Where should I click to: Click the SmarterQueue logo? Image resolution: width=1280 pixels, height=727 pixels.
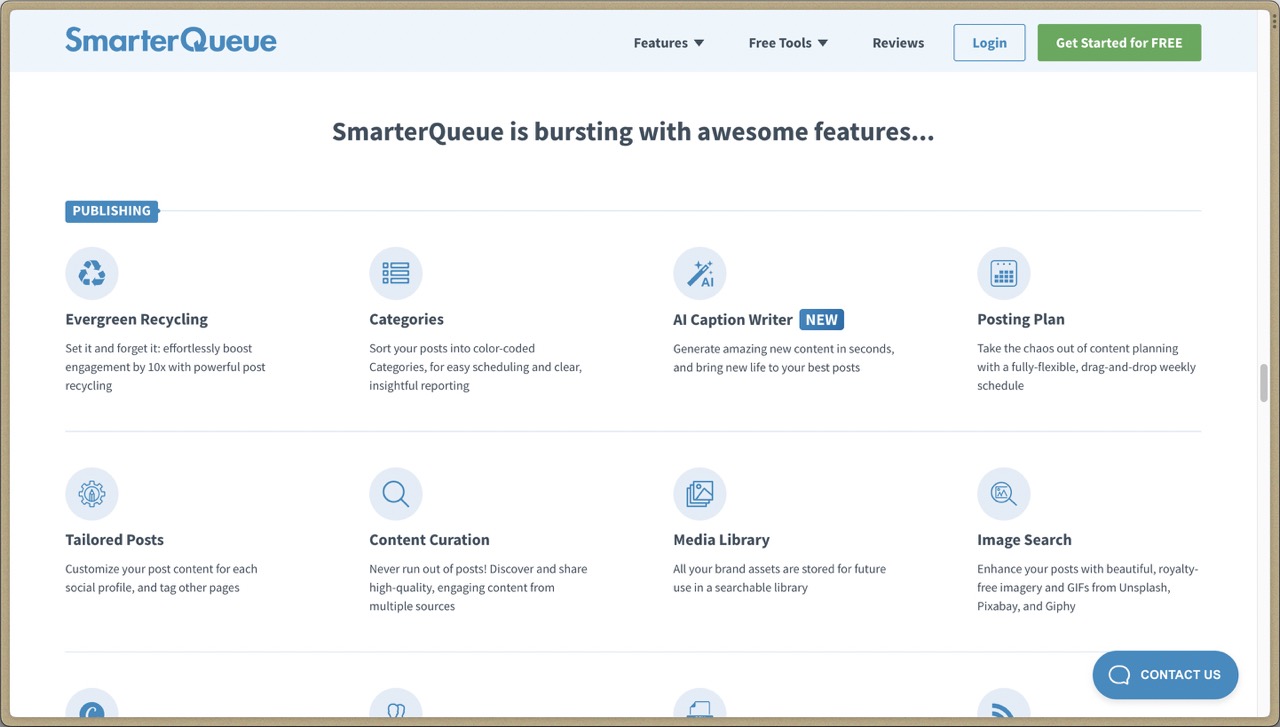point(171,40)
